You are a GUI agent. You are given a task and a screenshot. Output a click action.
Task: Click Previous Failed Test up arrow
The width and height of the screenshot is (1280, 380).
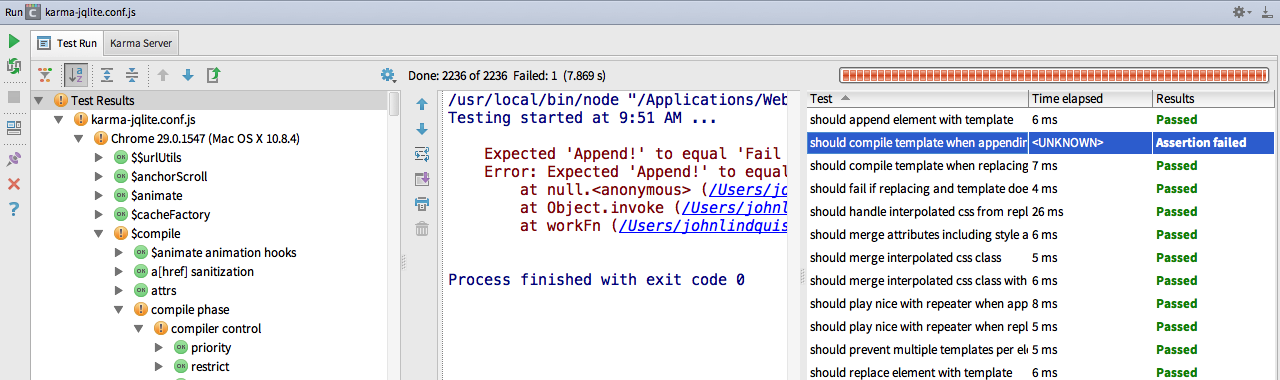pos(164,75)
